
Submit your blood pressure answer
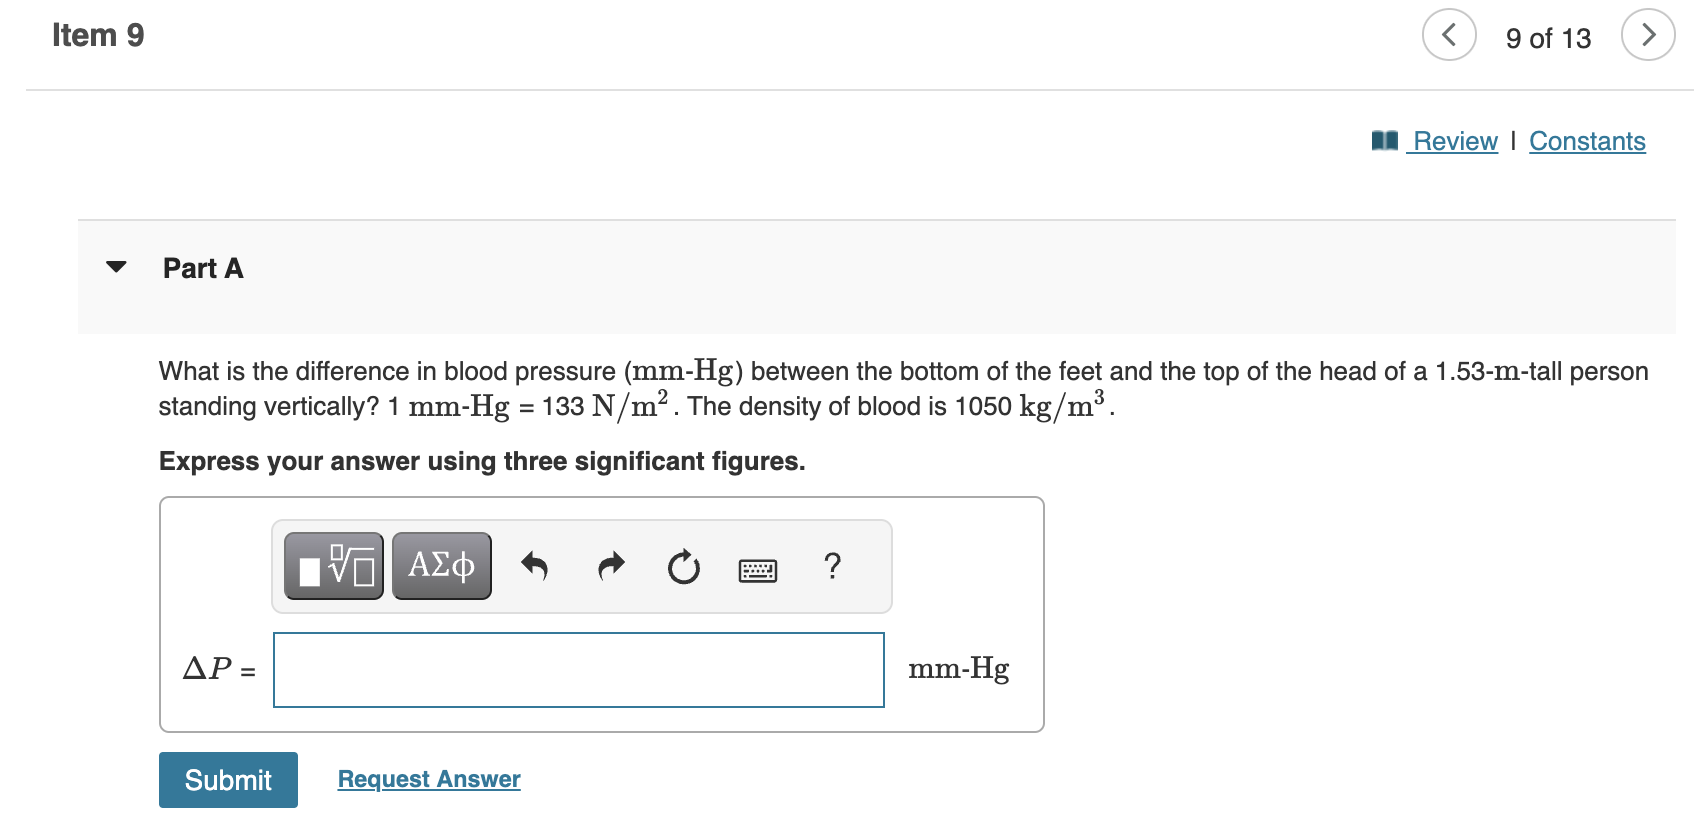click(227, 779)
